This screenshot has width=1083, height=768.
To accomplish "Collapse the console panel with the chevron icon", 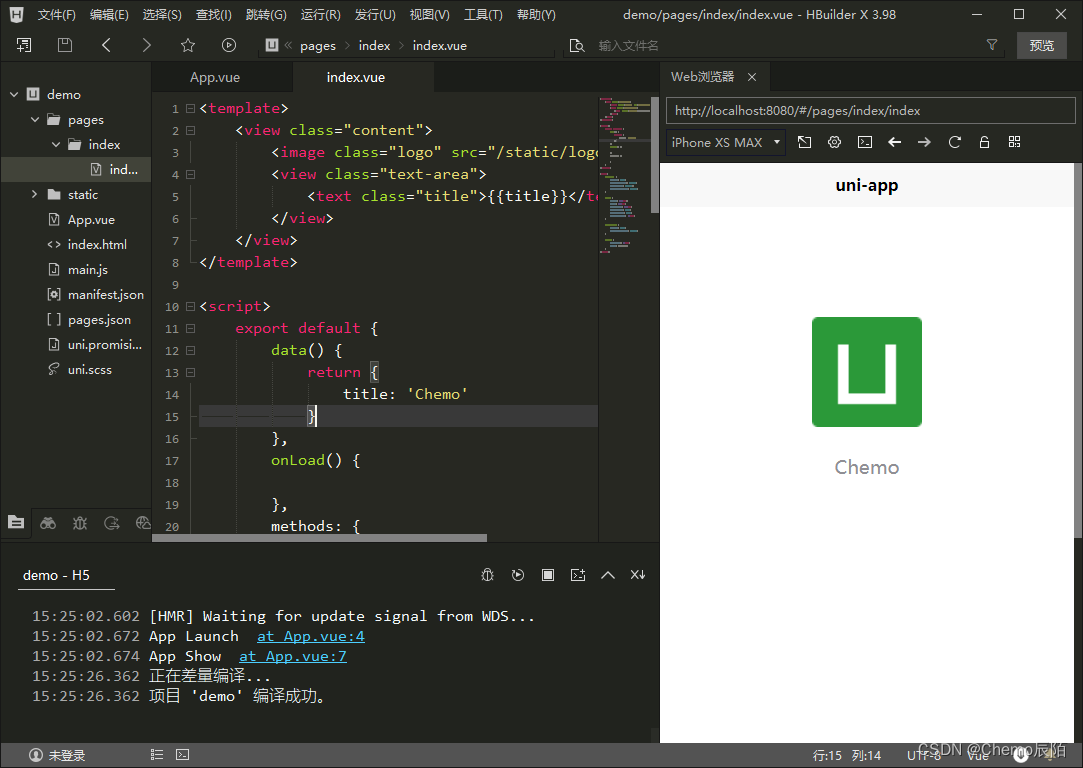I will tap(608, 574).
